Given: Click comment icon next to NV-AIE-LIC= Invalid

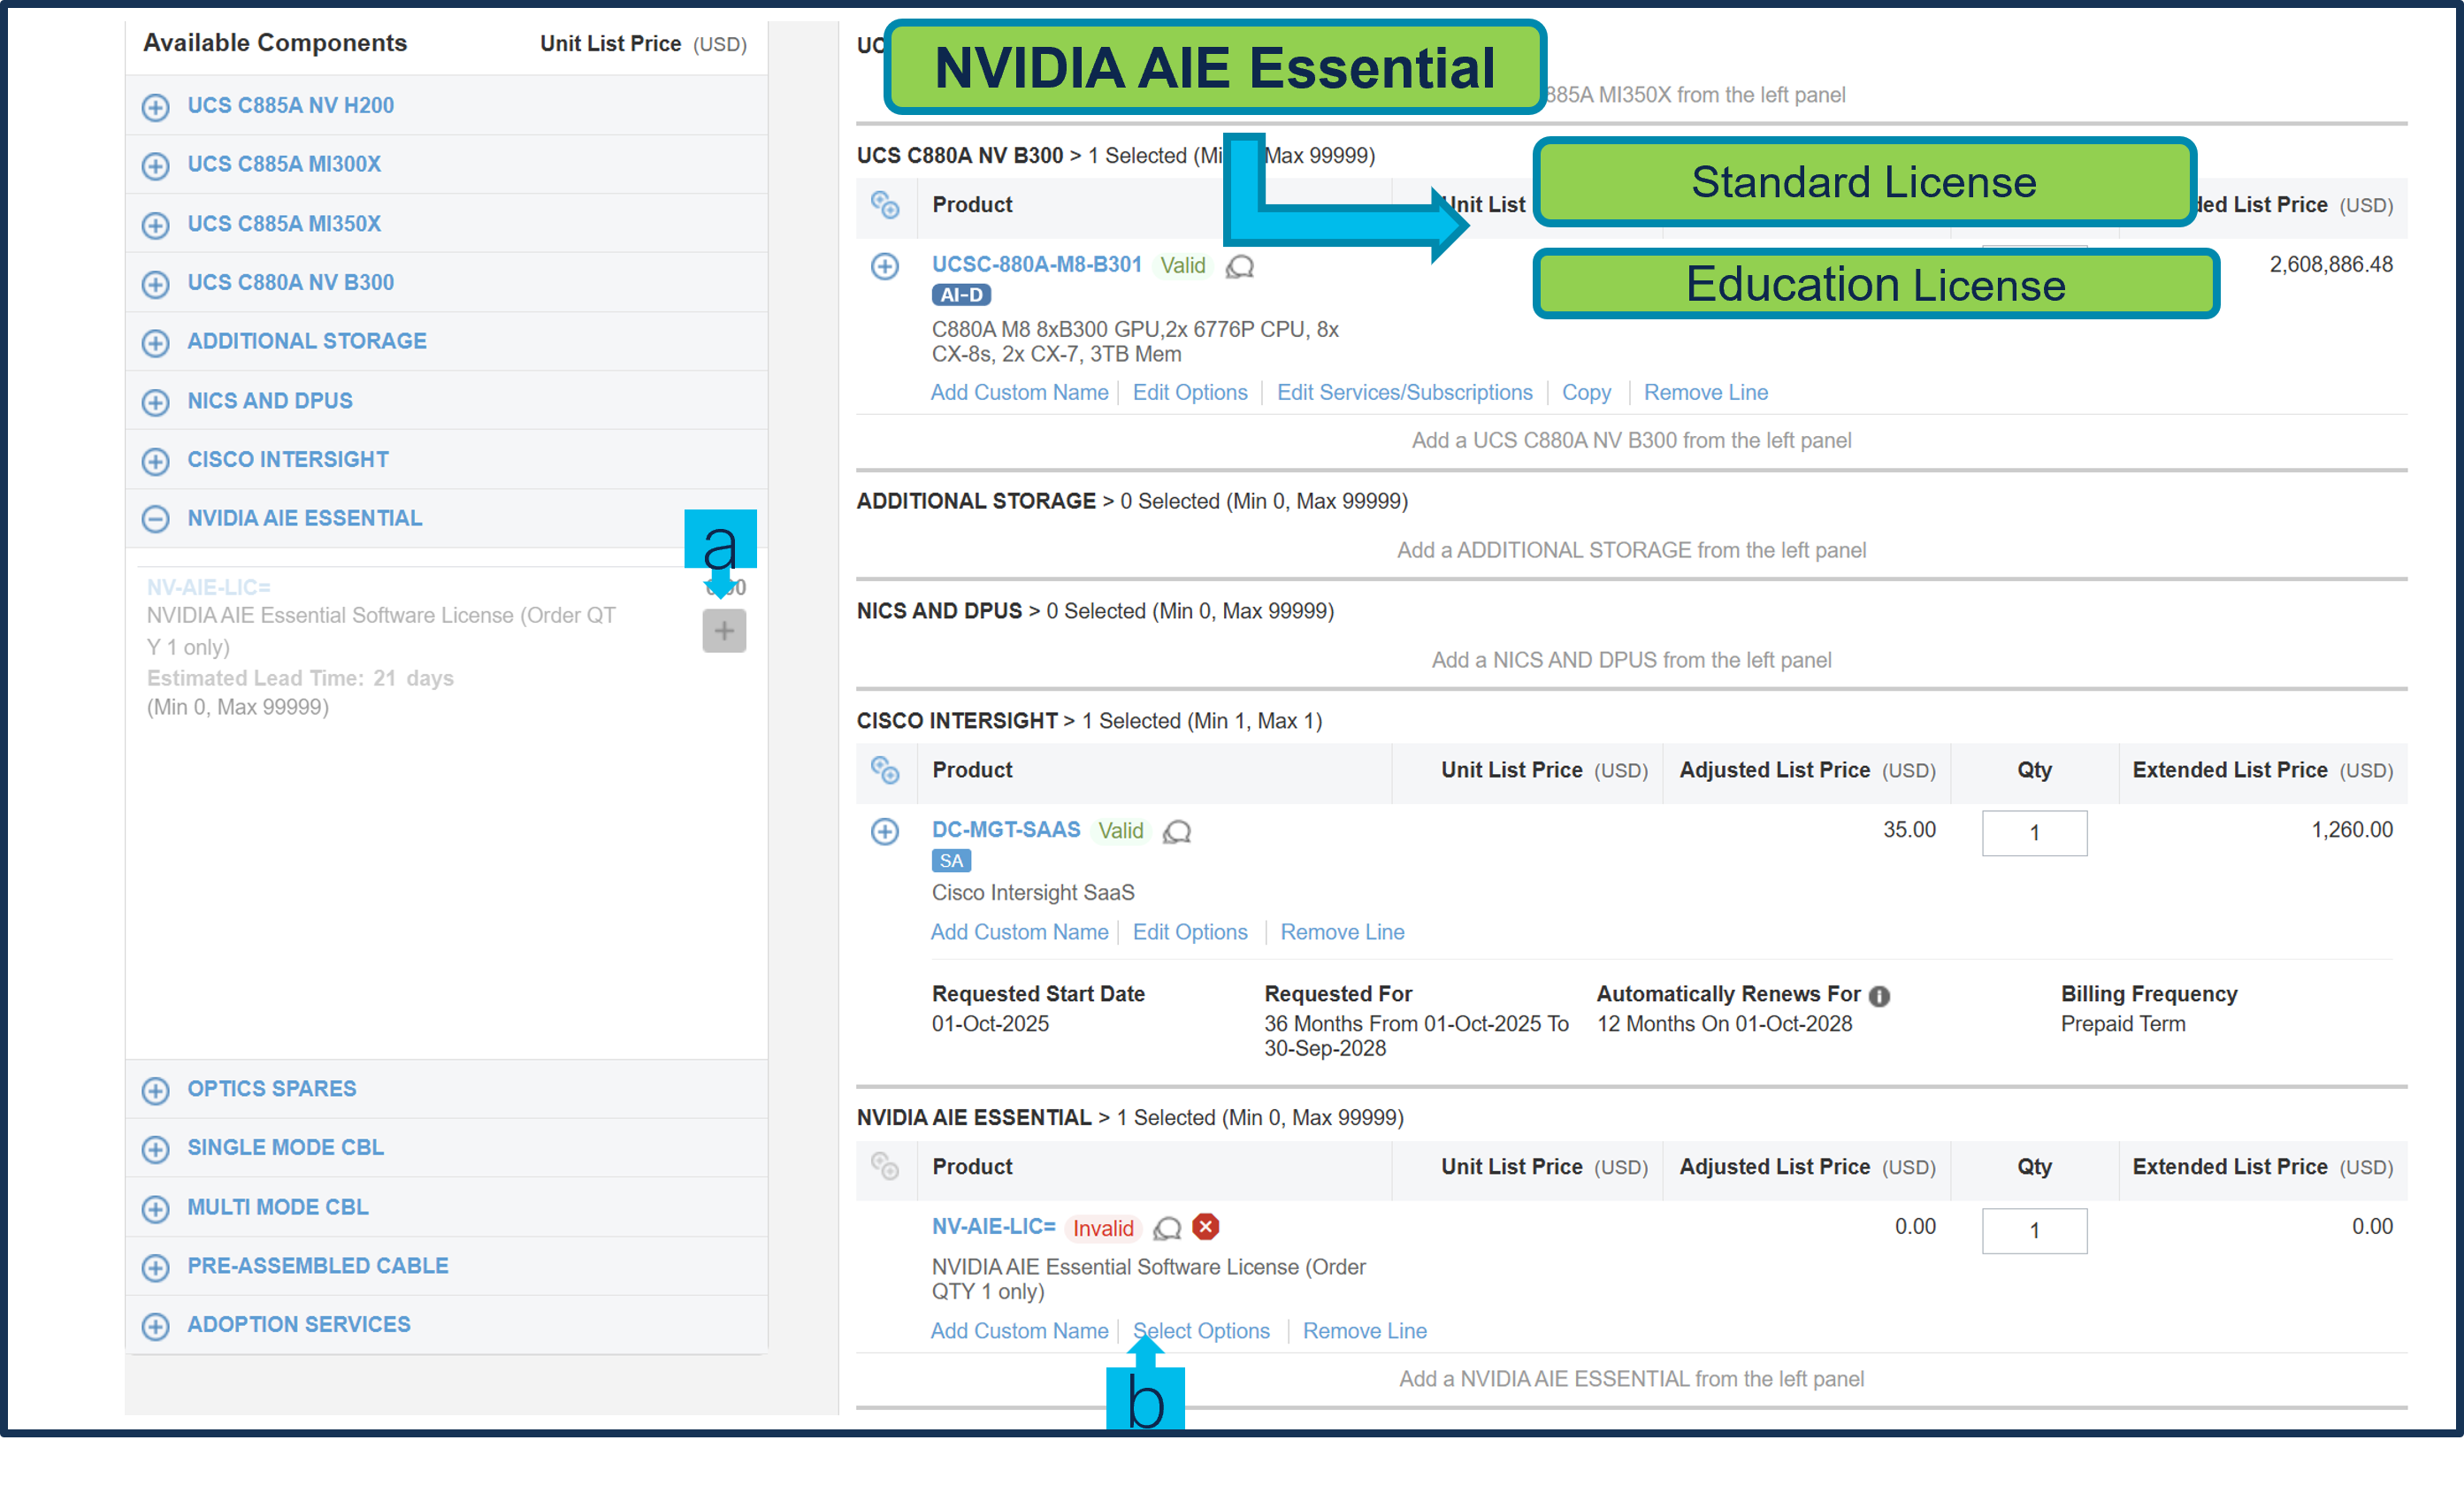Looking at the screenshot, I should click(x=1167, y=1228).
